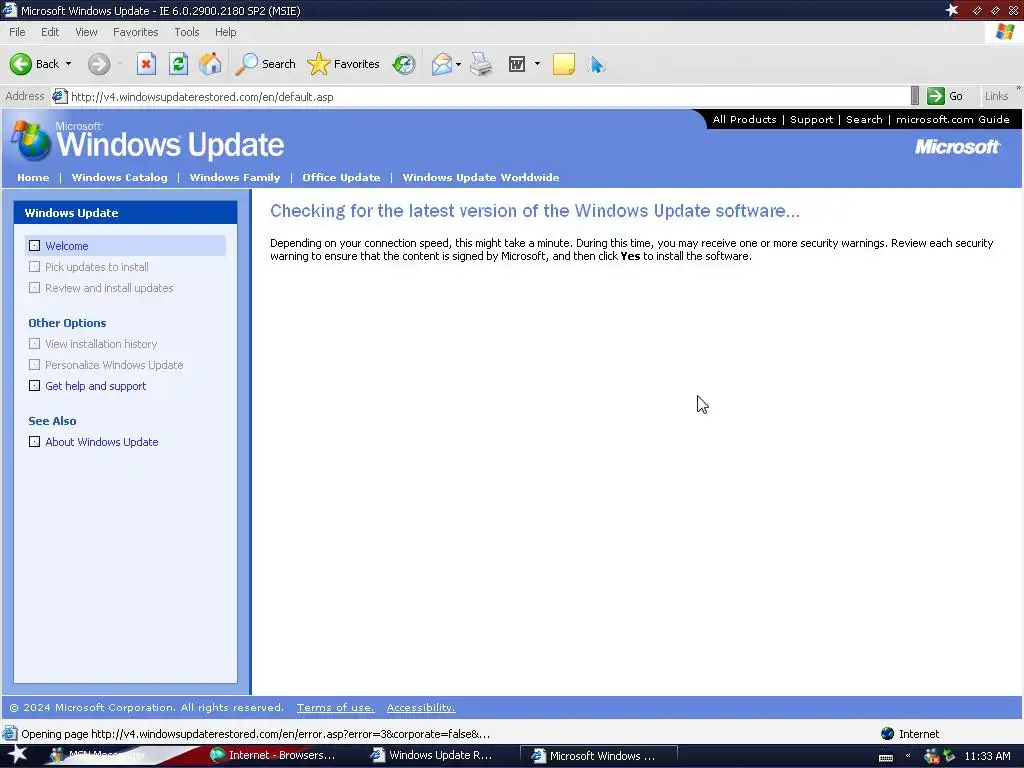This screenshot has height=768, width=1024.
Task: Expand the Links toolbar chevron
Action: coord(1019,88)
